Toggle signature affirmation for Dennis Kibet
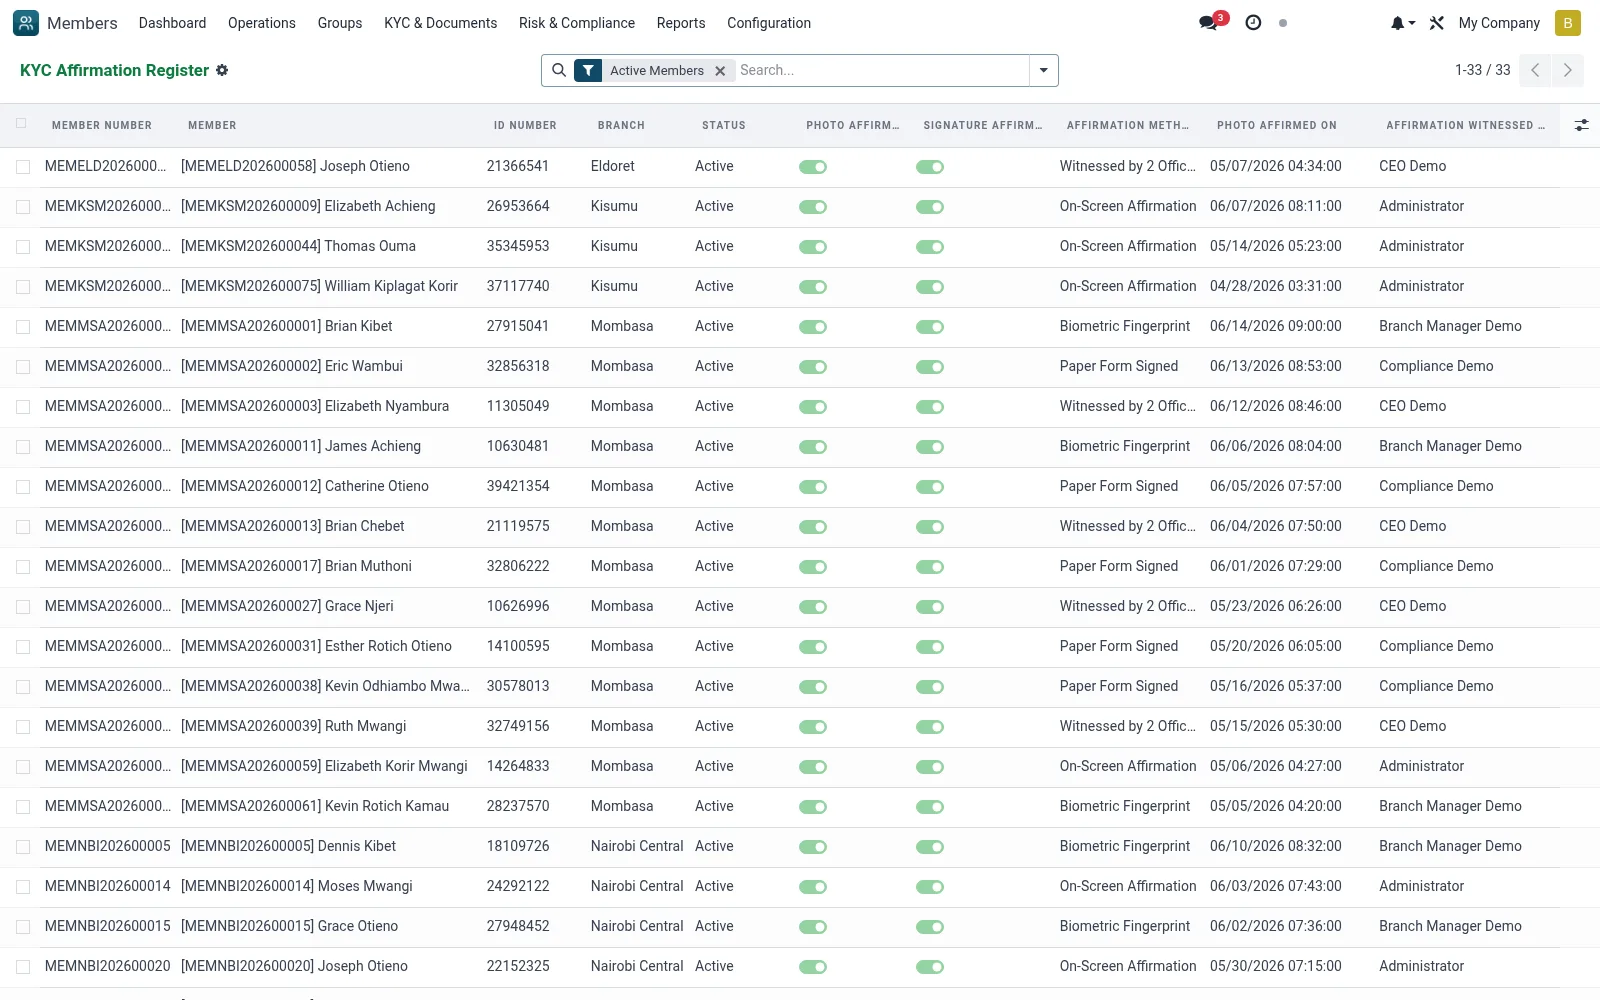Screen dimensions: 1600x1000 [x=930, y=847]
